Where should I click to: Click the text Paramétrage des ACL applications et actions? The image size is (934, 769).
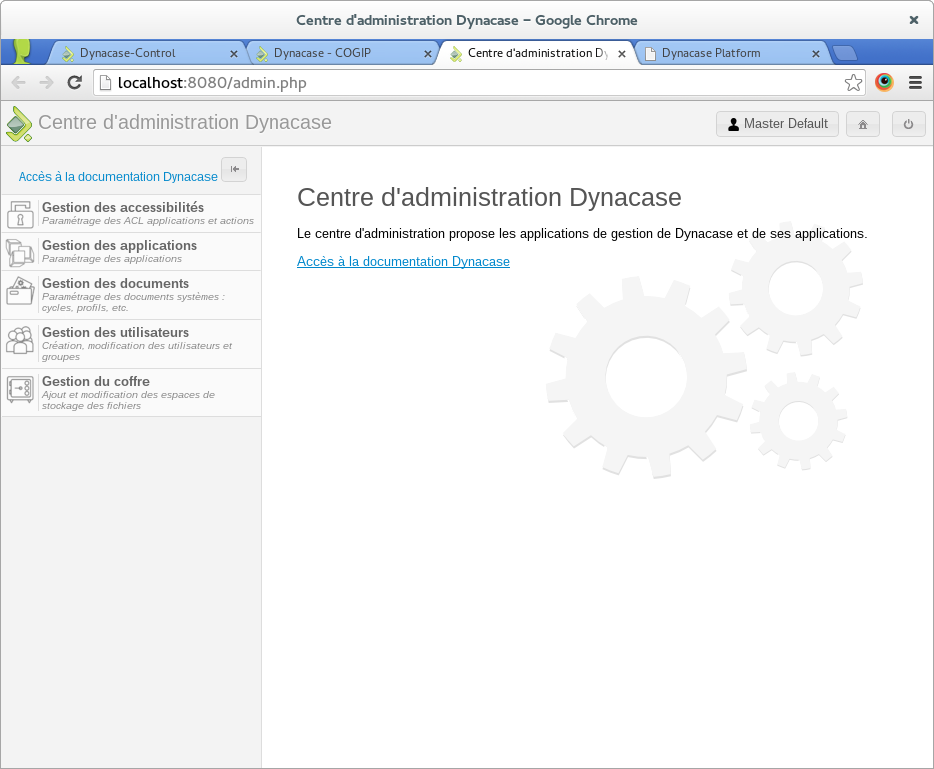(148, 221)
